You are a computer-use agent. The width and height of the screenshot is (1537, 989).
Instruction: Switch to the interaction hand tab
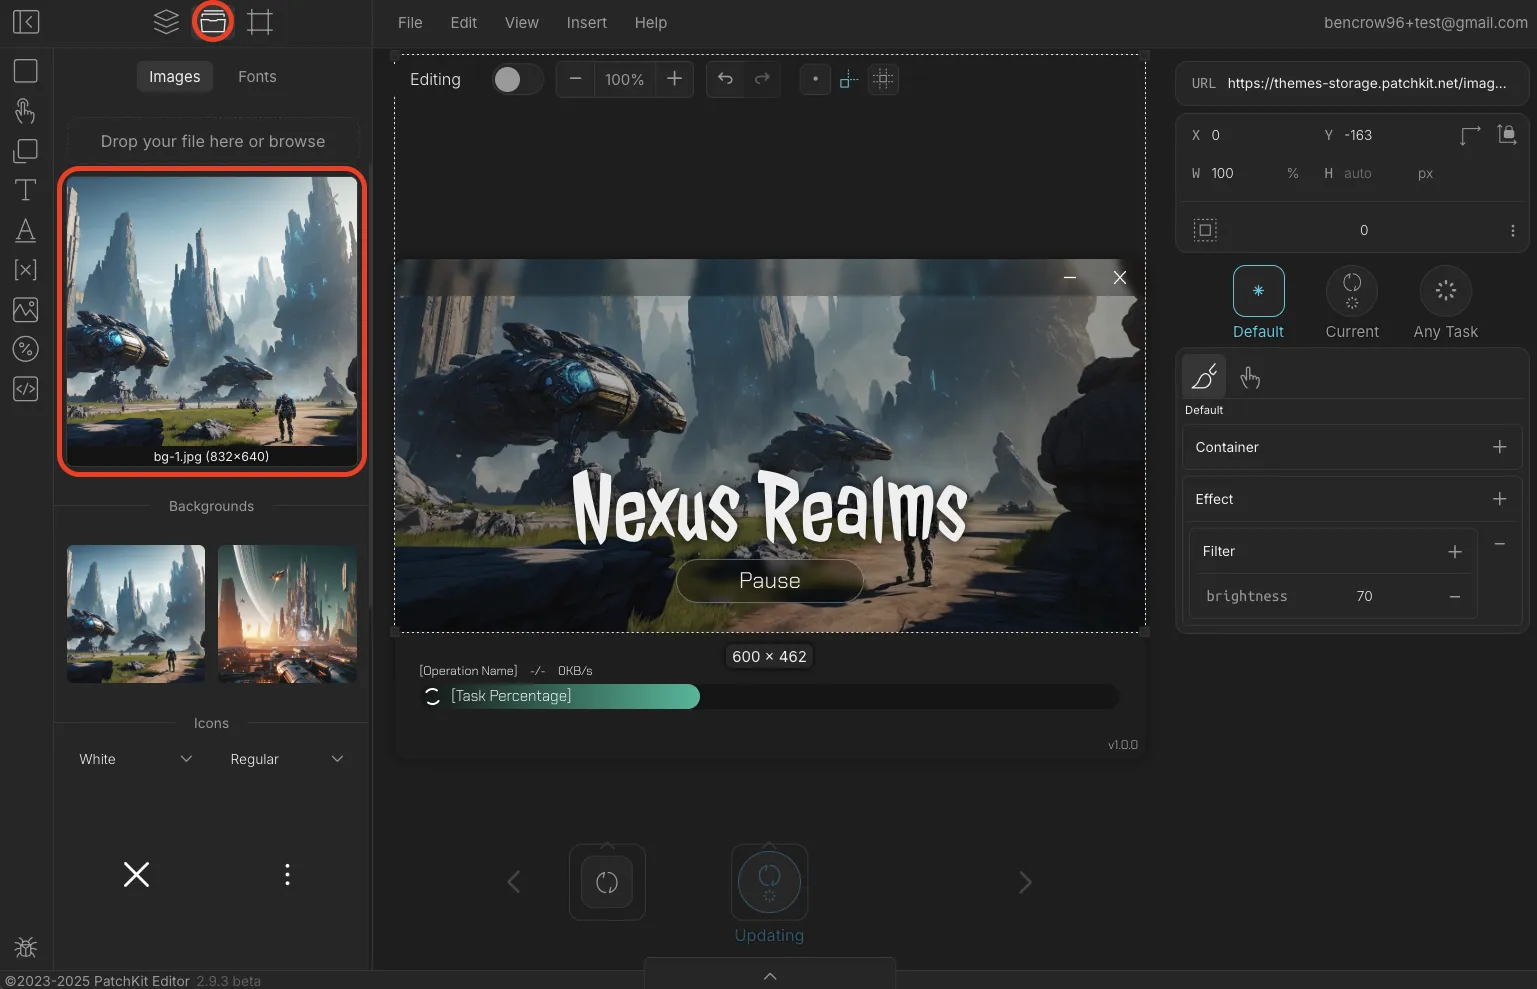tap(1249, 377)
